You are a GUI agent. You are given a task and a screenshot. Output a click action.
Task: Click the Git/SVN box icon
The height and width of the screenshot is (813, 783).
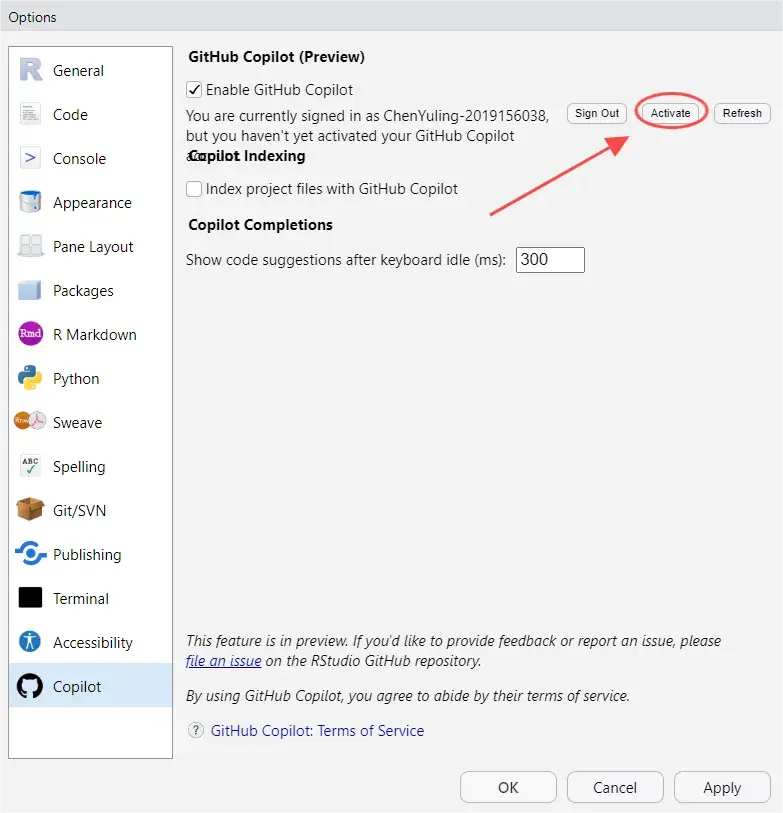pyautogui.click(x=31, y=510)
